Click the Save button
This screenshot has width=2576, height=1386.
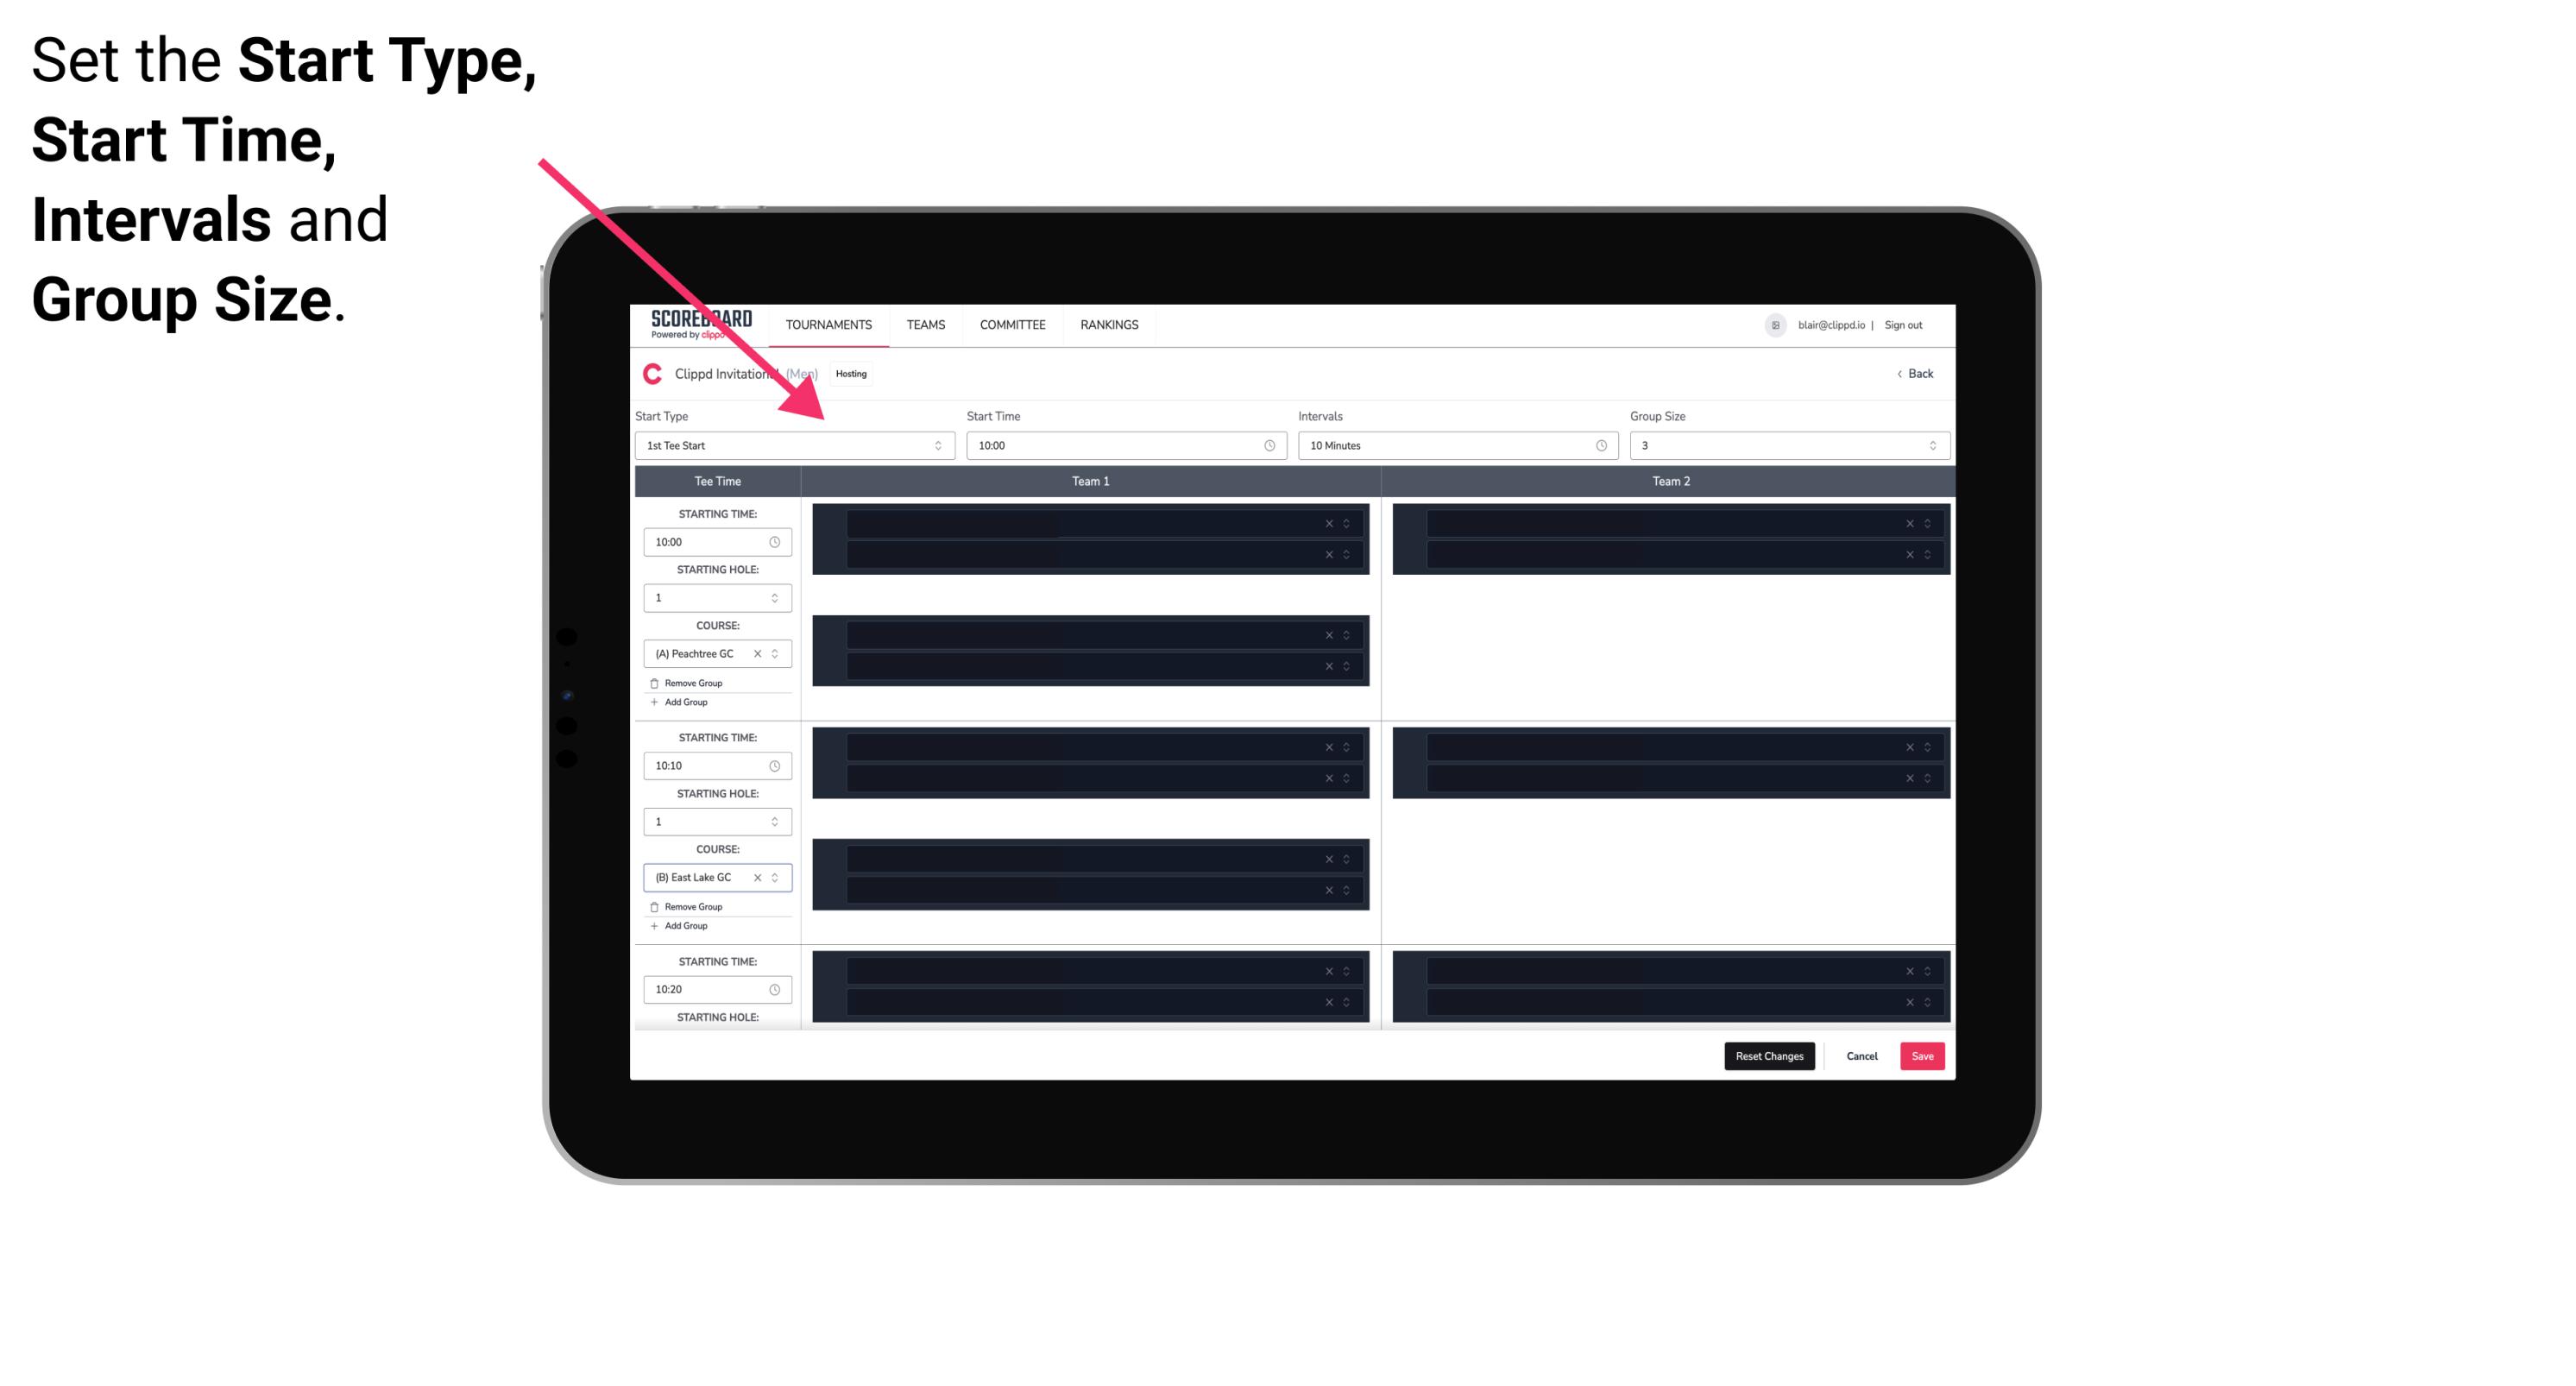coord(1923,1055)
